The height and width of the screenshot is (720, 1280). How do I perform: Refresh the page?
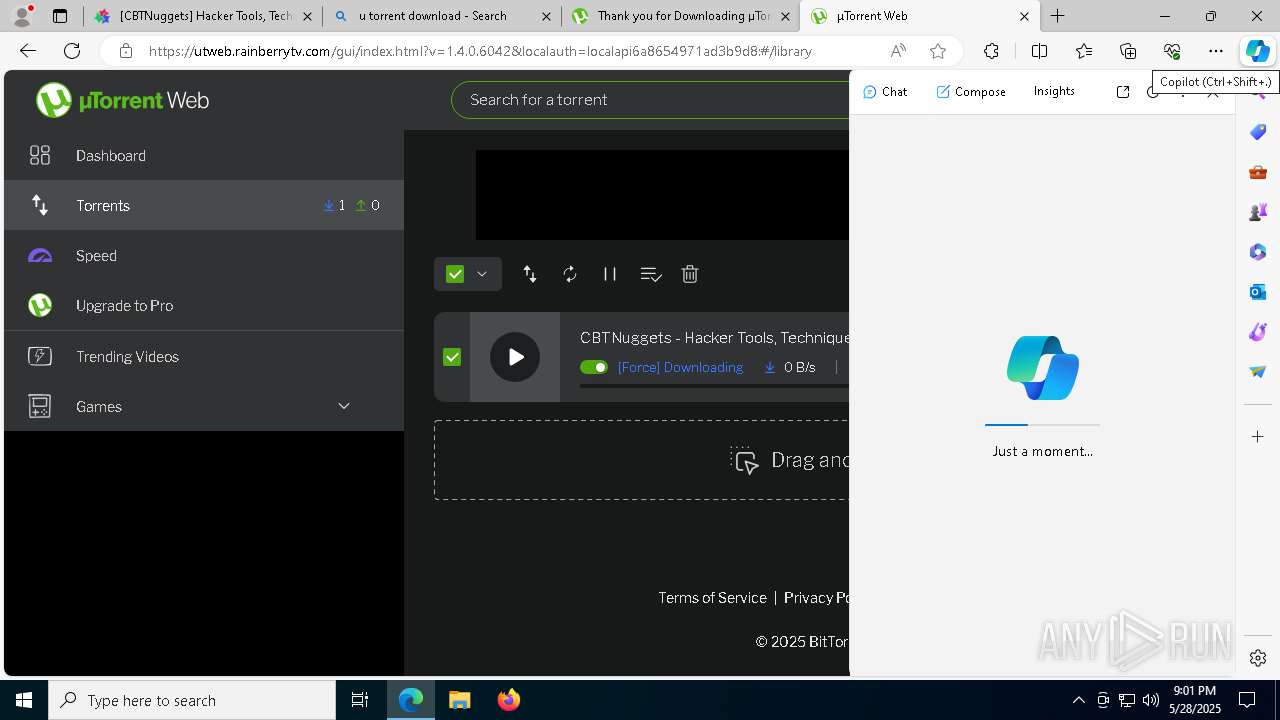click(x=72, y=51)
